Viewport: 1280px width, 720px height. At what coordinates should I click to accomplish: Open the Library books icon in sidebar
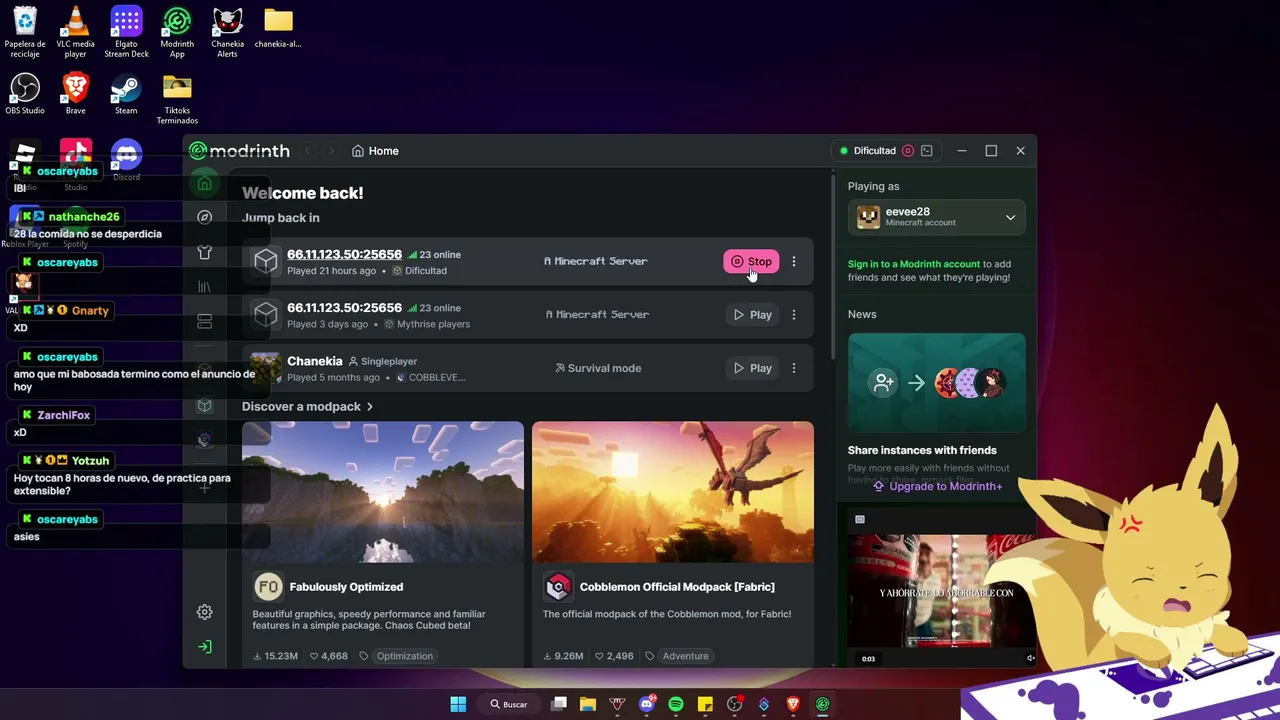click(x=205, y=287)
